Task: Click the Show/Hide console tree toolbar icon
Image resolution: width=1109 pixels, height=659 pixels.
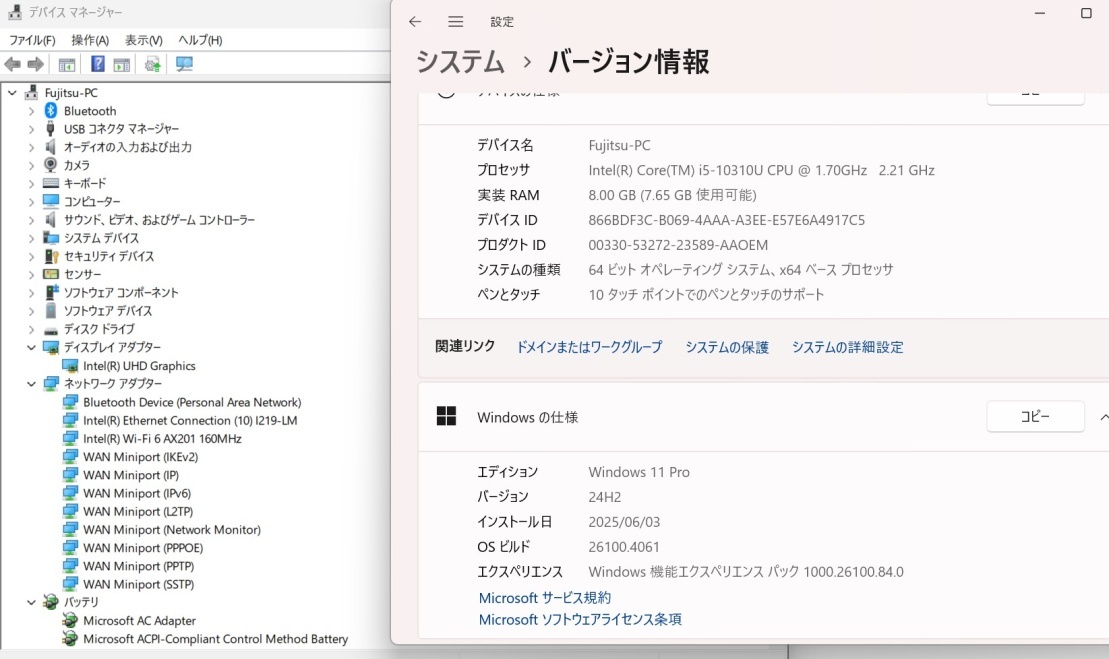Action: 66,64
